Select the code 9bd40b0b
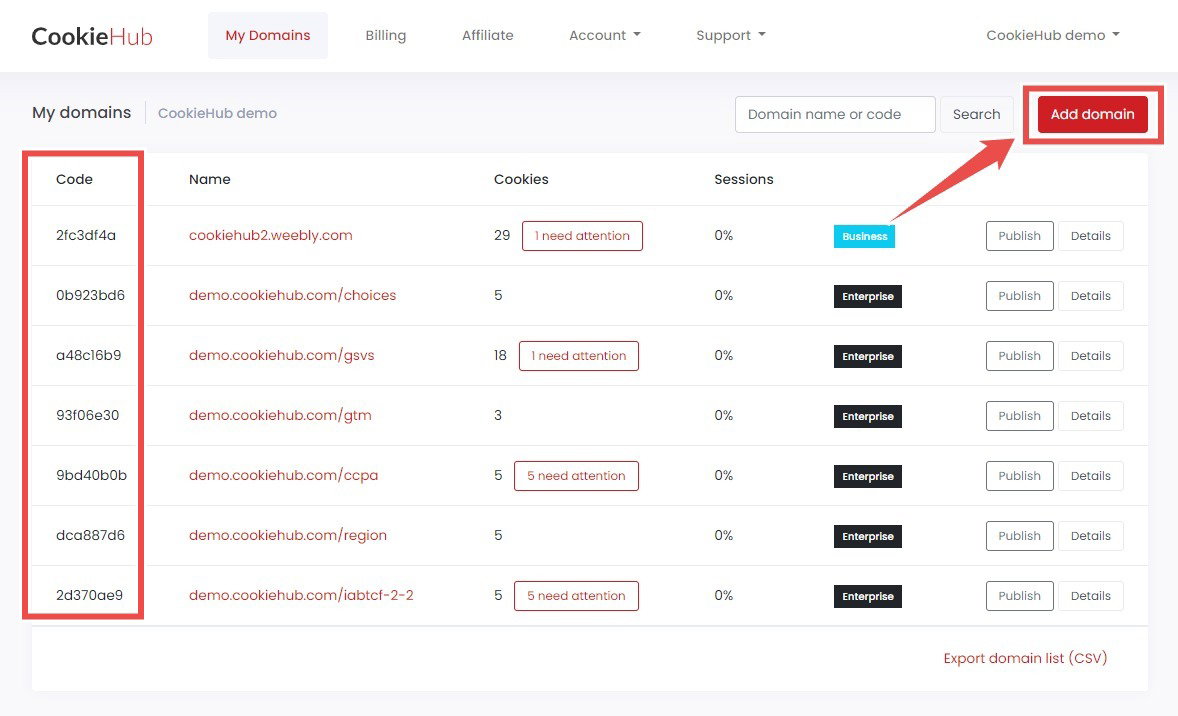Viewport: 1178px width, 716px height. pos(92,476)
